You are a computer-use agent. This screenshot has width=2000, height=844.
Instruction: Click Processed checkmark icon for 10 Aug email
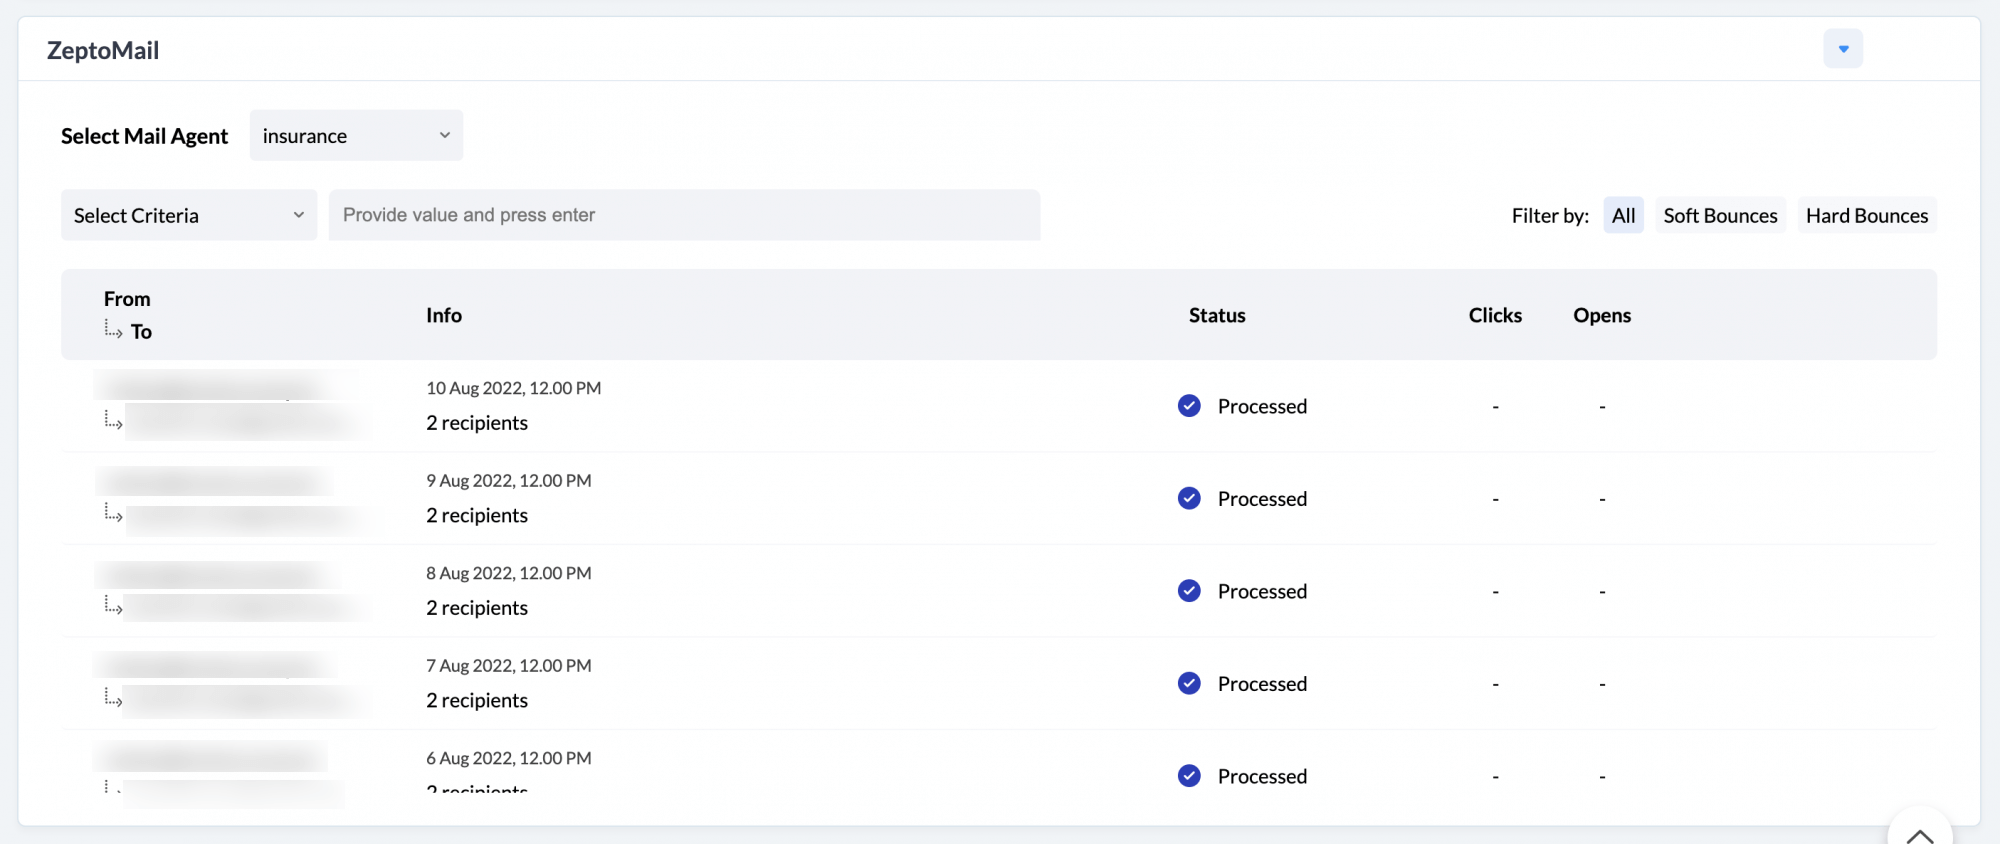(1189, 406)
